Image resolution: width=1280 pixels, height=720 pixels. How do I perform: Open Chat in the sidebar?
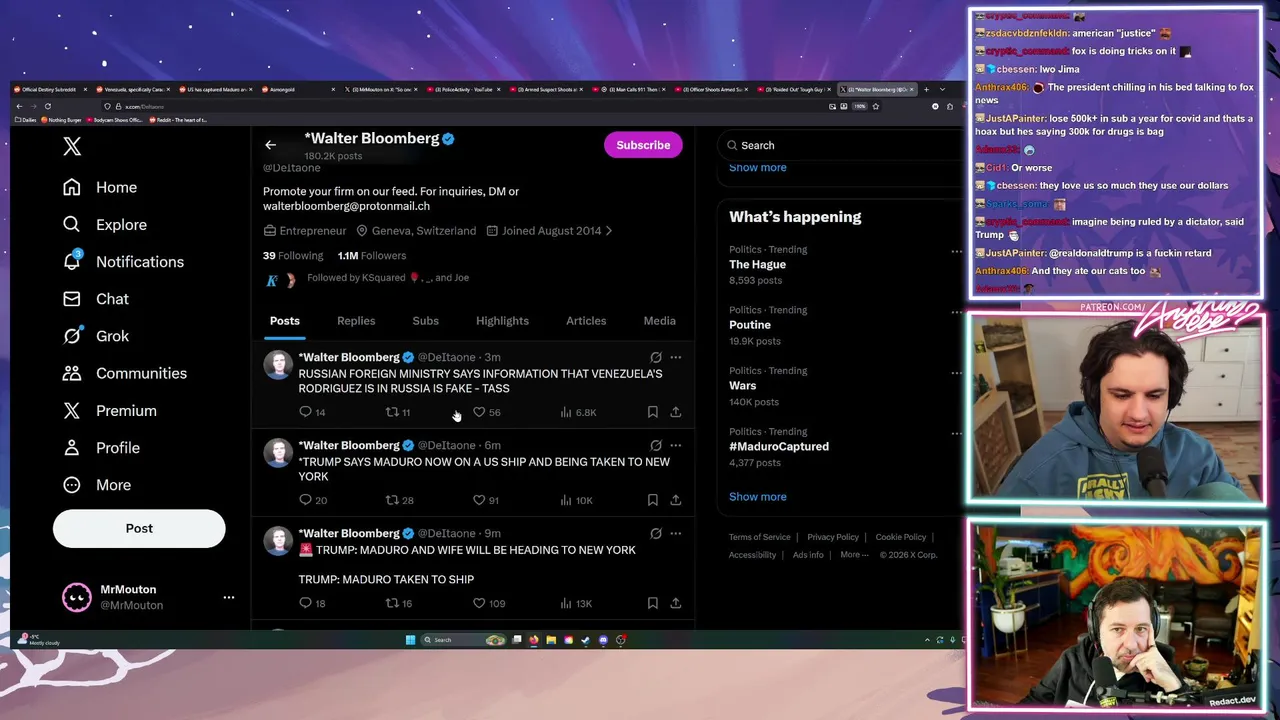[96, 299]
